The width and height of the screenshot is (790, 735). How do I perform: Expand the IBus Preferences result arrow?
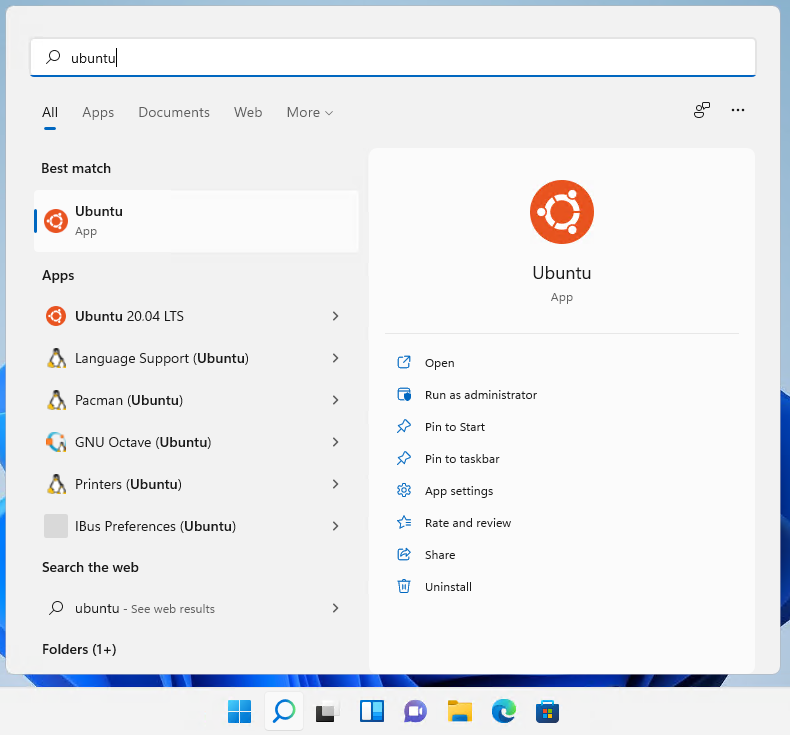(335, 526)
